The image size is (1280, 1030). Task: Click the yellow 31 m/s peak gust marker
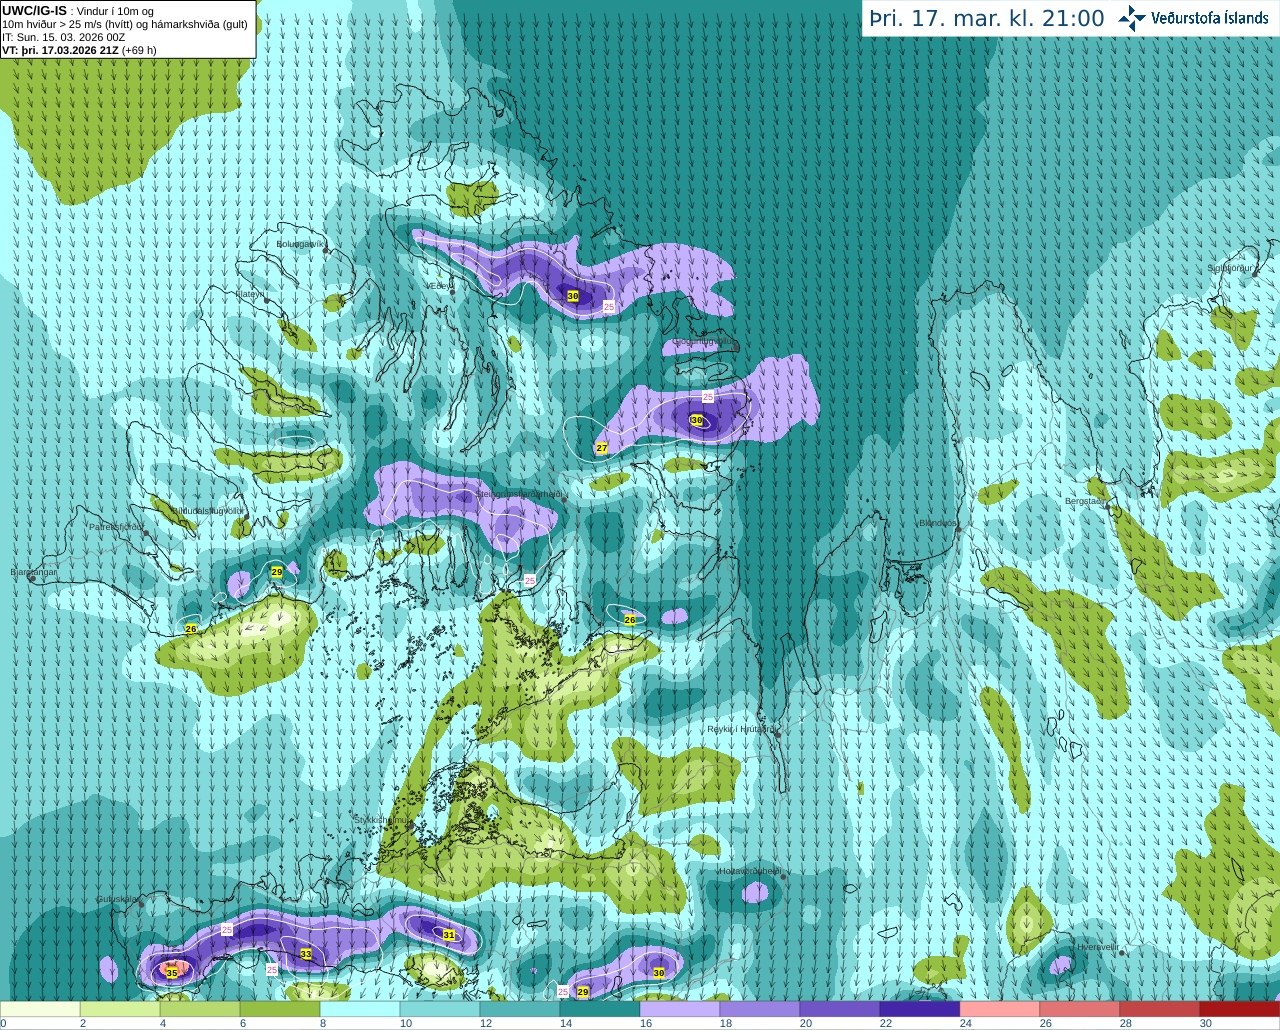pos(449,935)
